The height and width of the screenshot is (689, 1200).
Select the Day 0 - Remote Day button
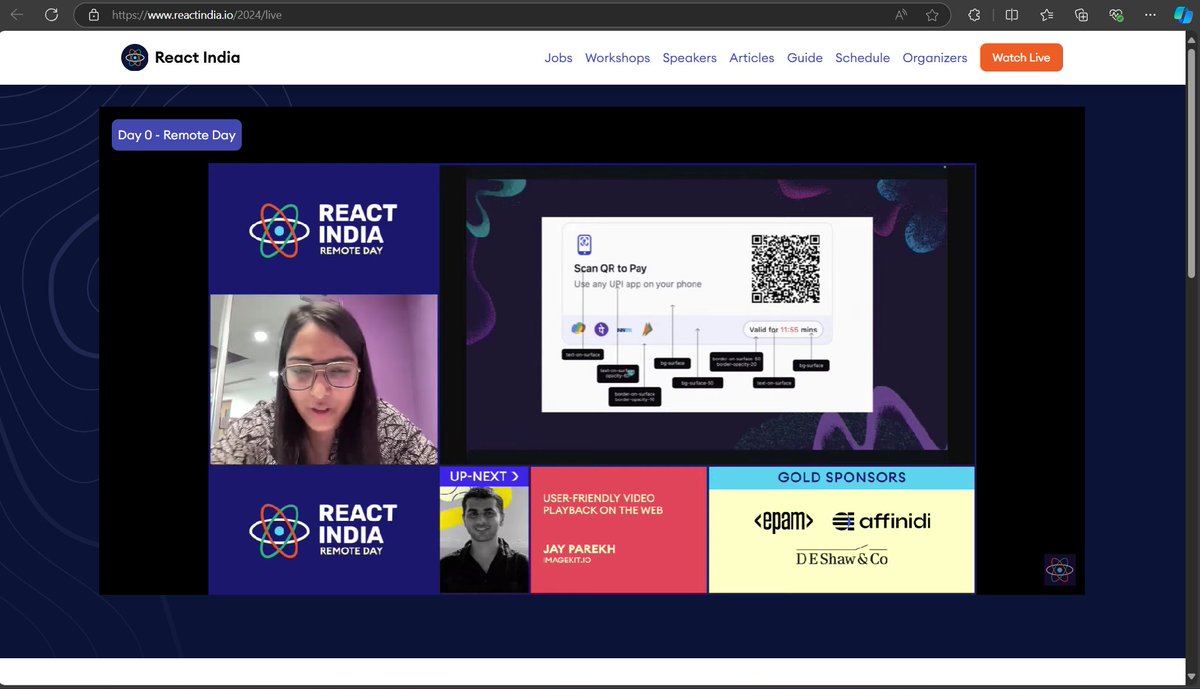(x=177, y=135)
